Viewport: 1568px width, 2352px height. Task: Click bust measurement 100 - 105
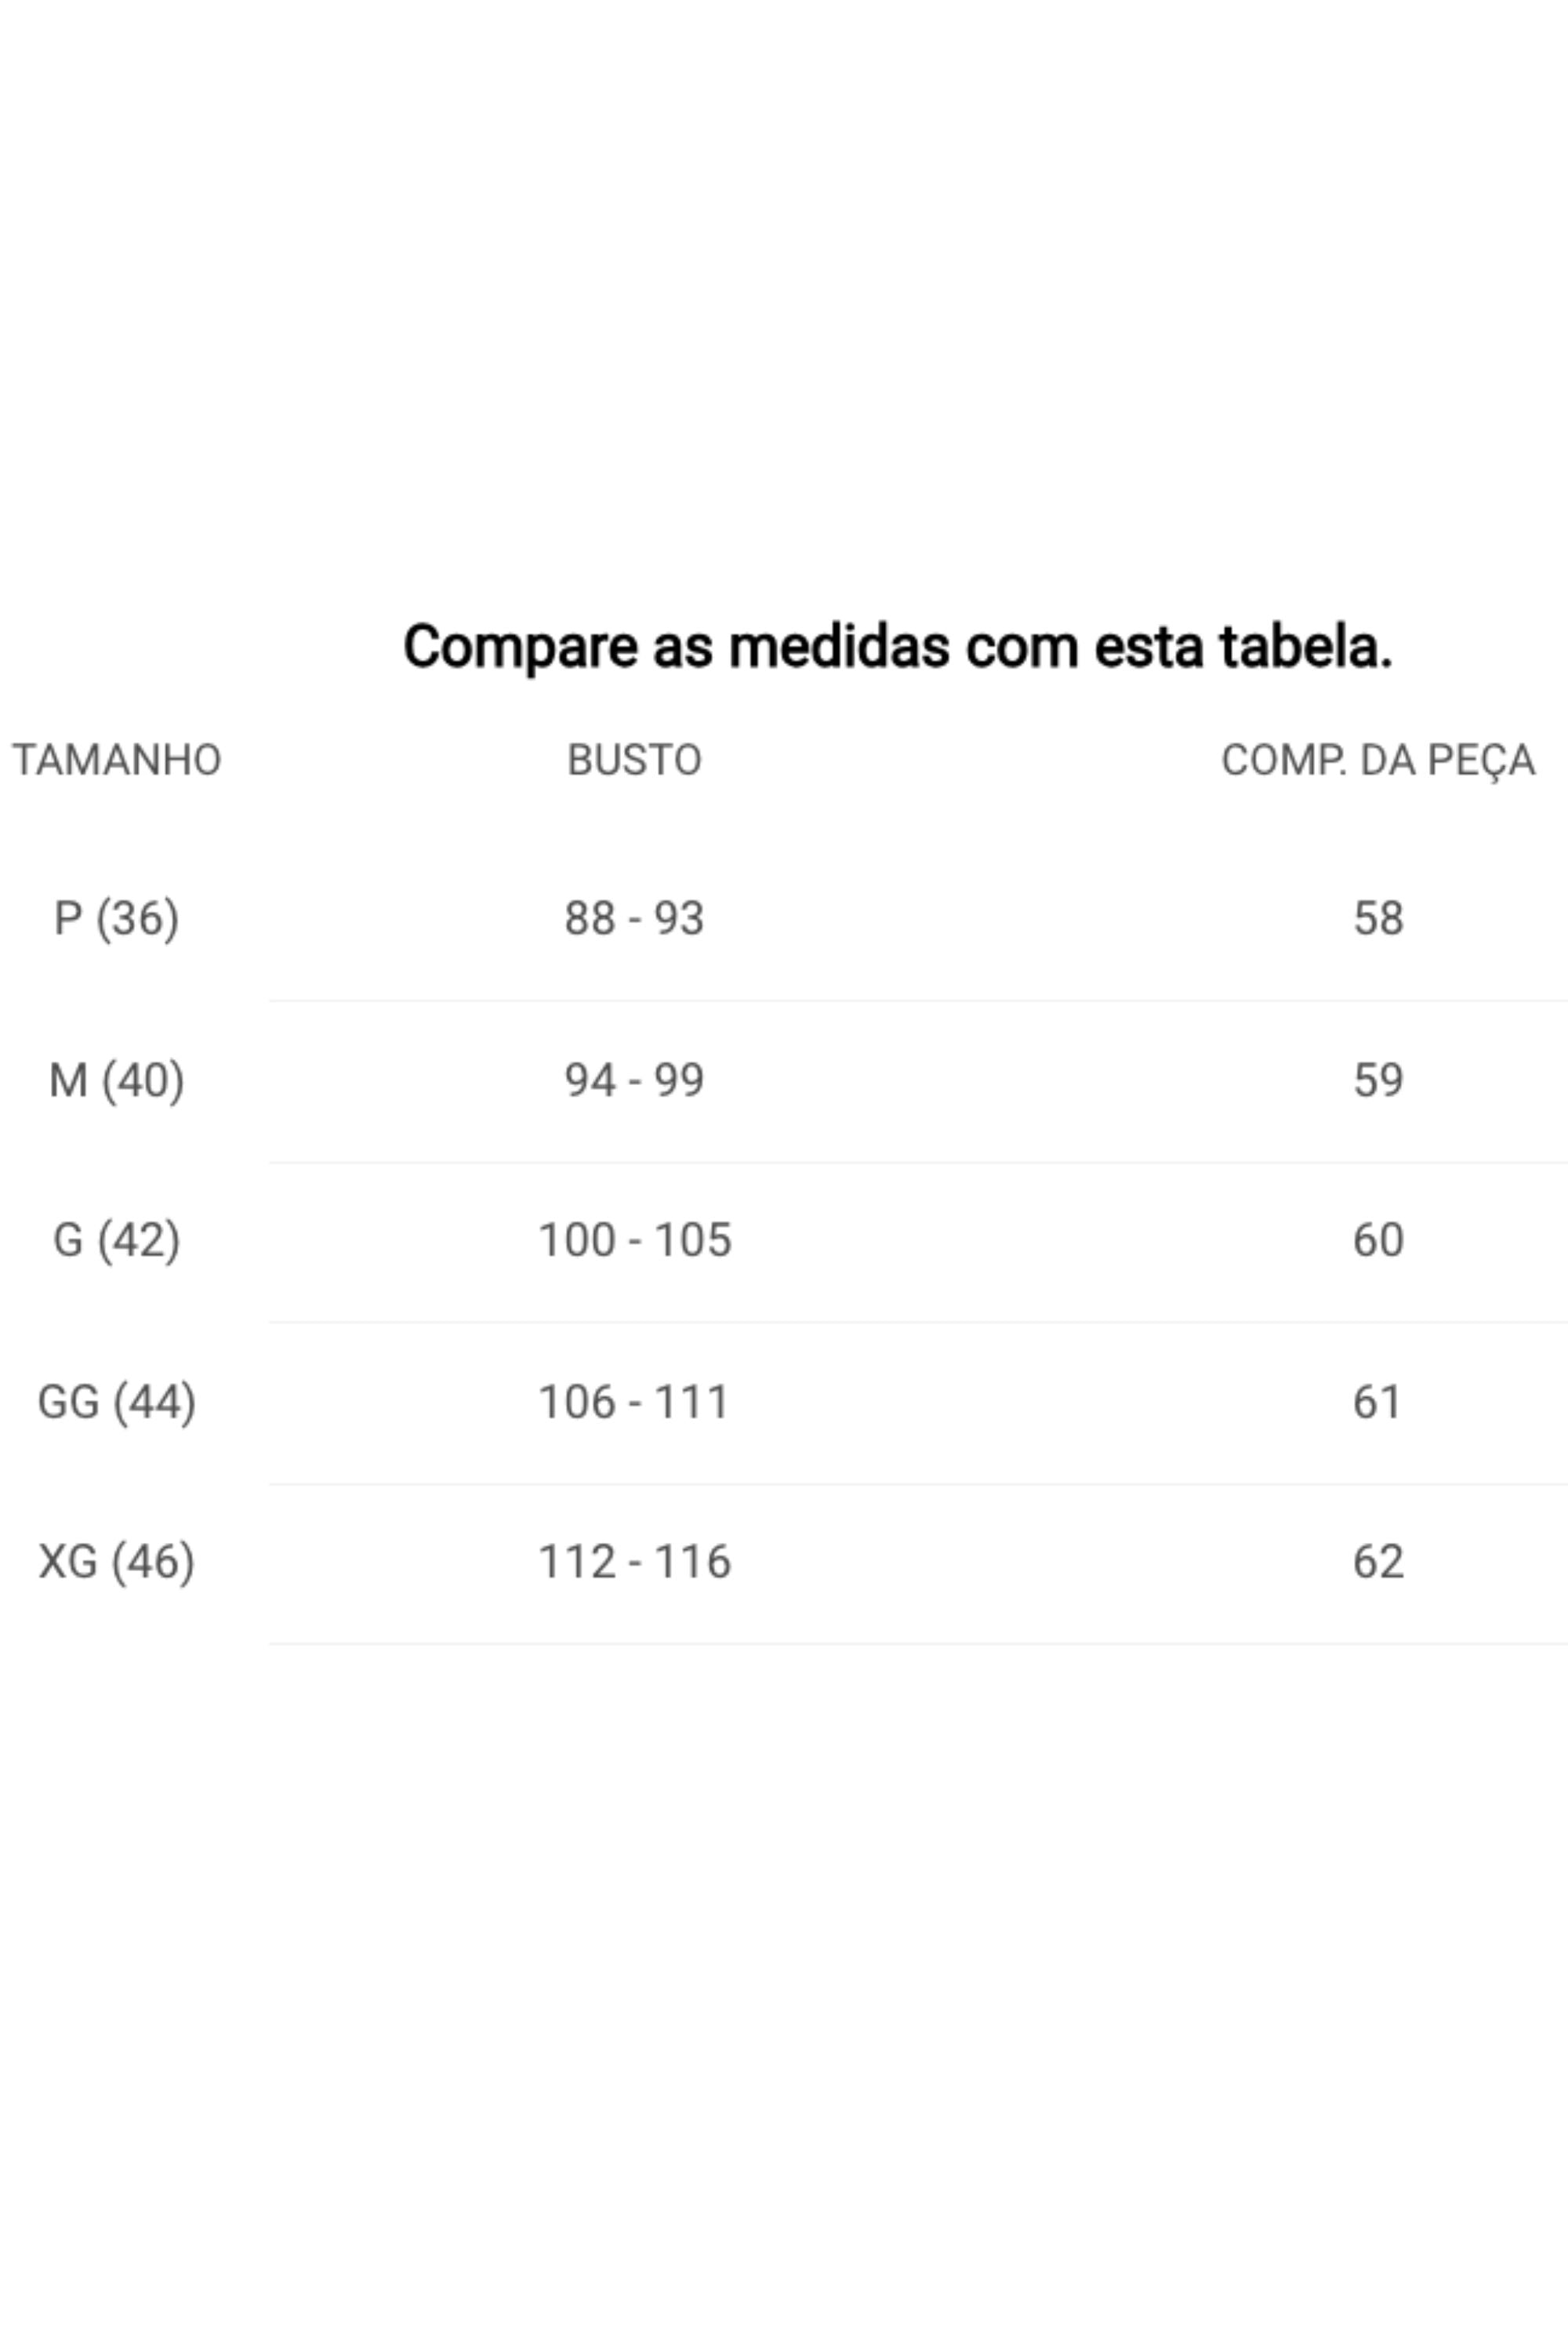pyautogui.click(x=635, y=1240)
